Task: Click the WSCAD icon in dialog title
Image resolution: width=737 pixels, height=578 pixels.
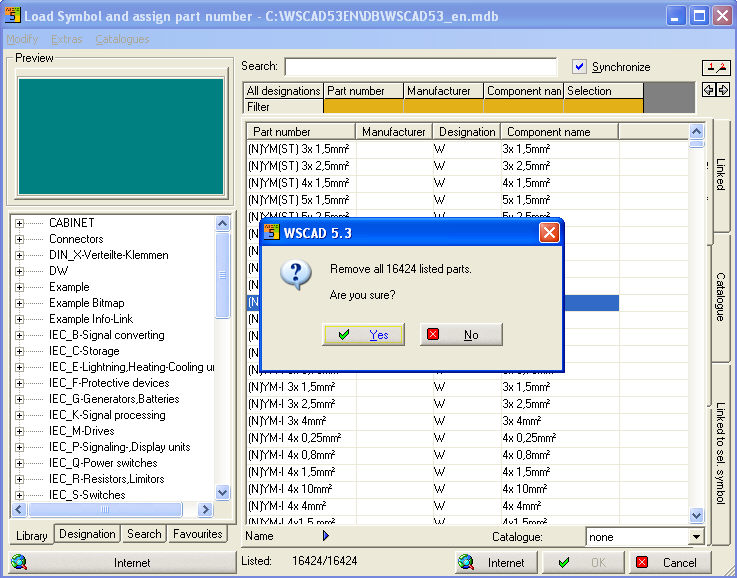Action: [272, 232]
